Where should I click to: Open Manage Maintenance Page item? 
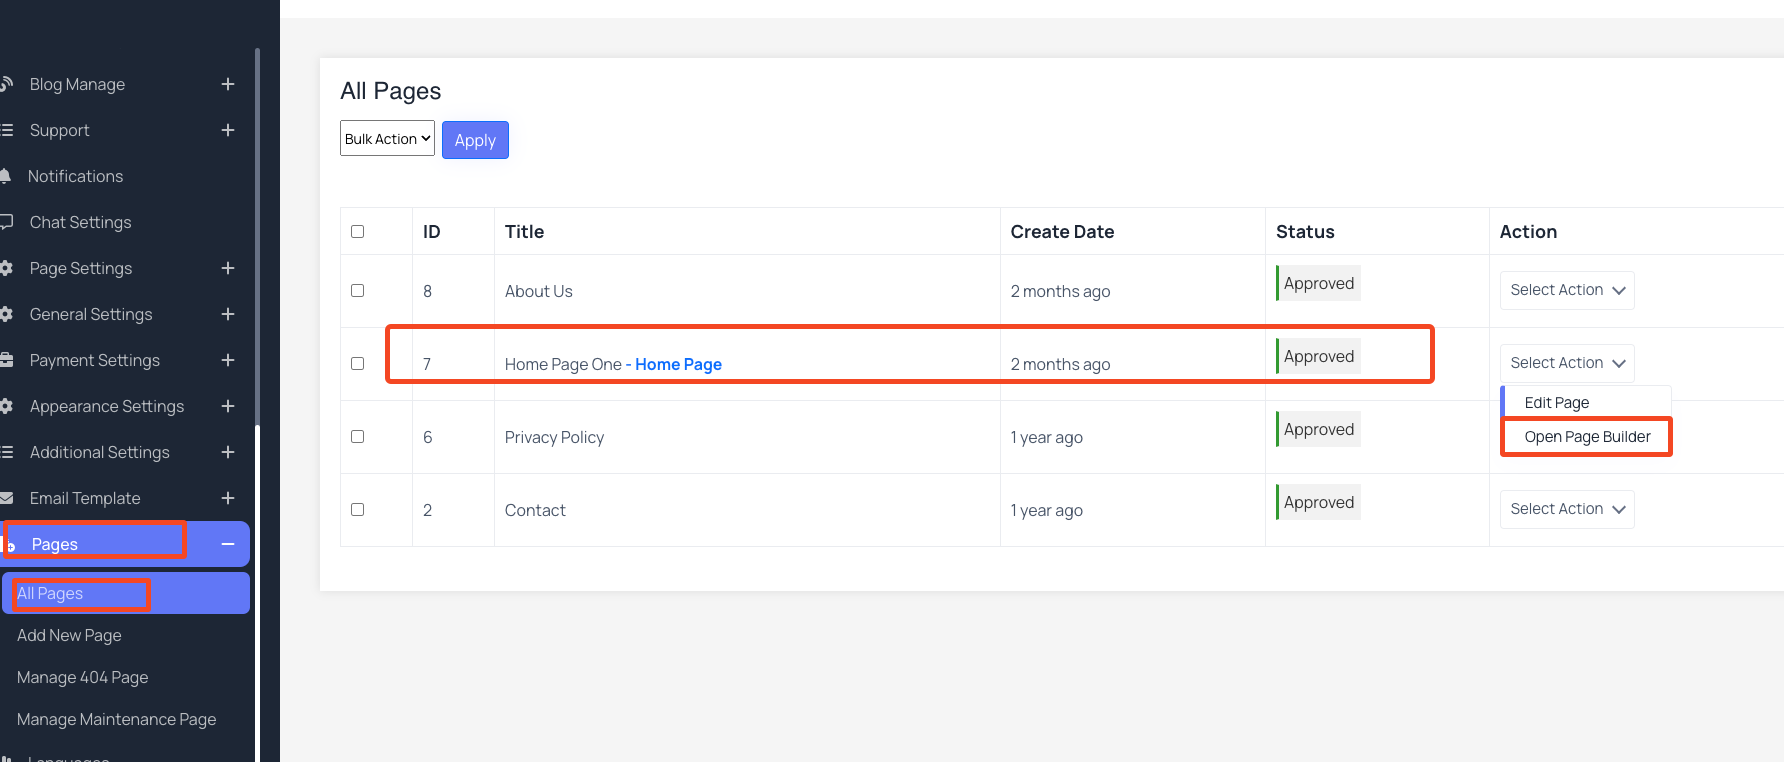(116, 719)
